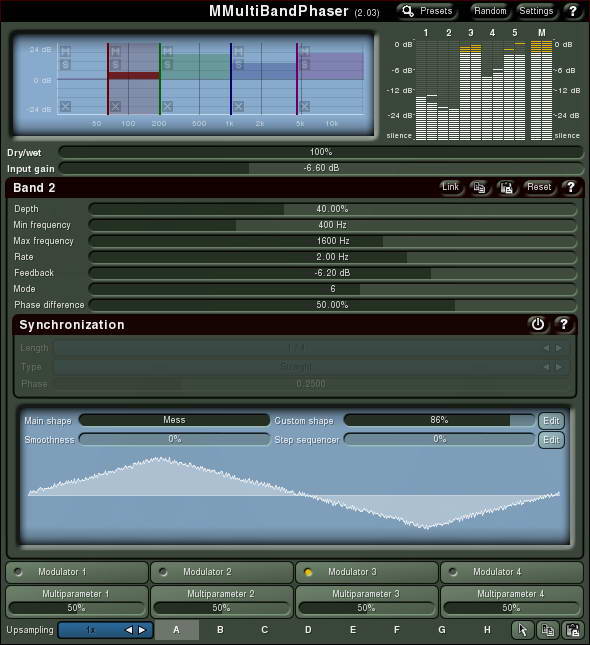Open Synchronization help question mark
Screen dimensions: 590x645
564,325
